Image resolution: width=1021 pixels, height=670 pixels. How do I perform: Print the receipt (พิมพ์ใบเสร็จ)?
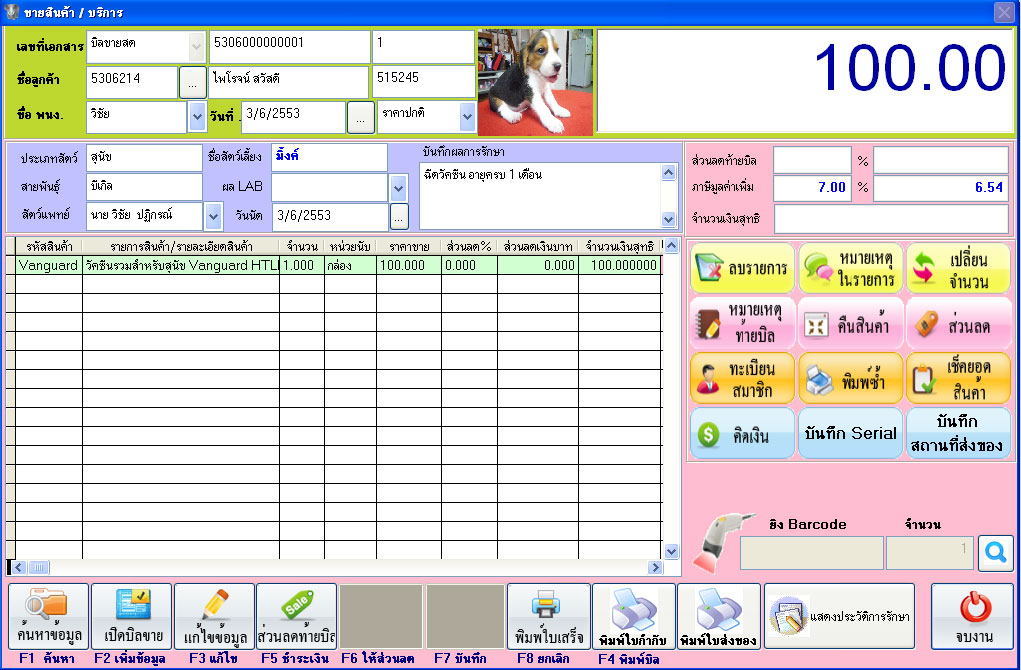click(x=548, y=615)
